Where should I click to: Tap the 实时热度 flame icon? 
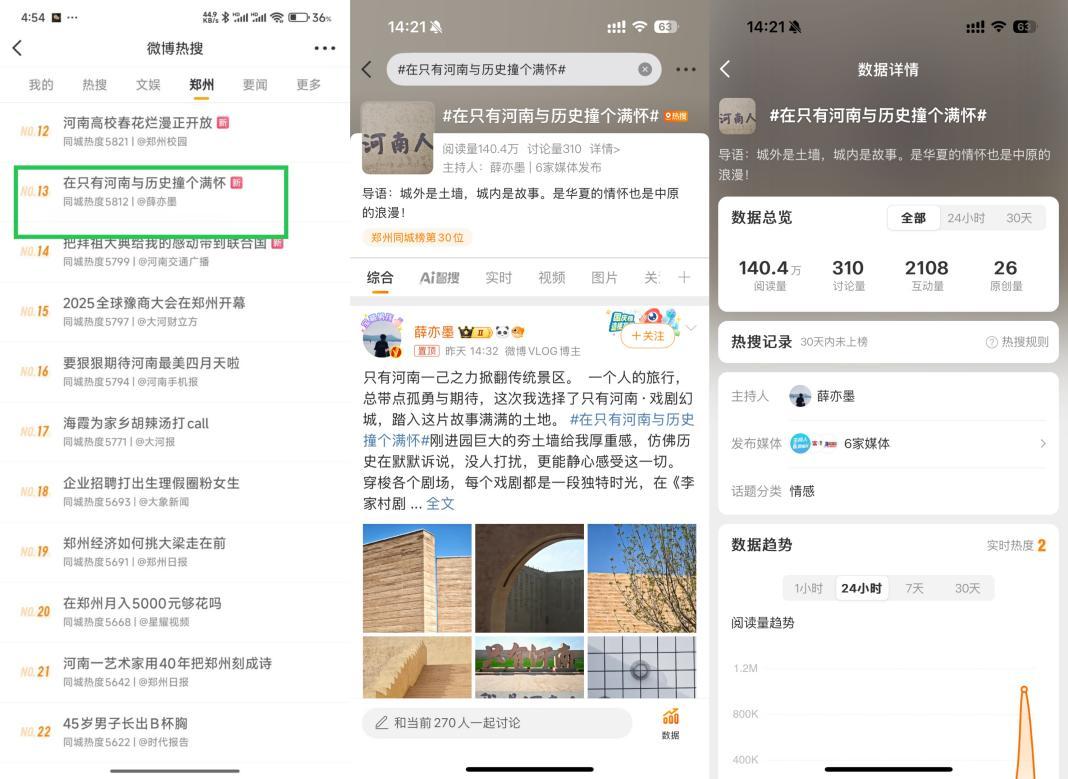1042,545
